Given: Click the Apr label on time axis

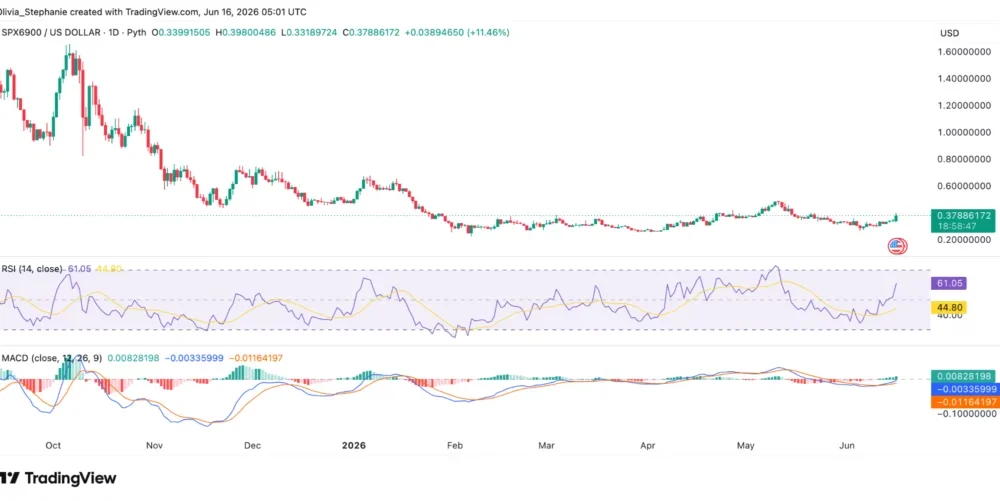Looking at the screenshot, I should (x=648, y=446).
